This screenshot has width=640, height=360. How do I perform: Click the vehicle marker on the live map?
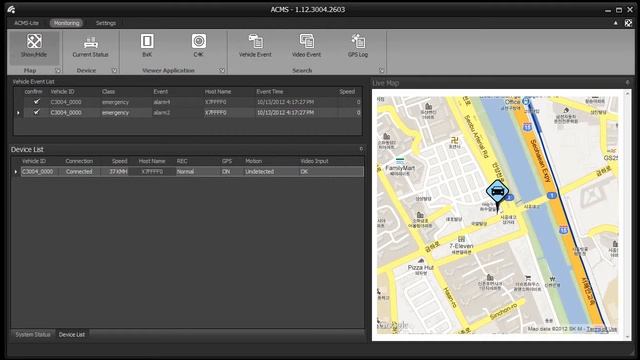tap(497, 195)
